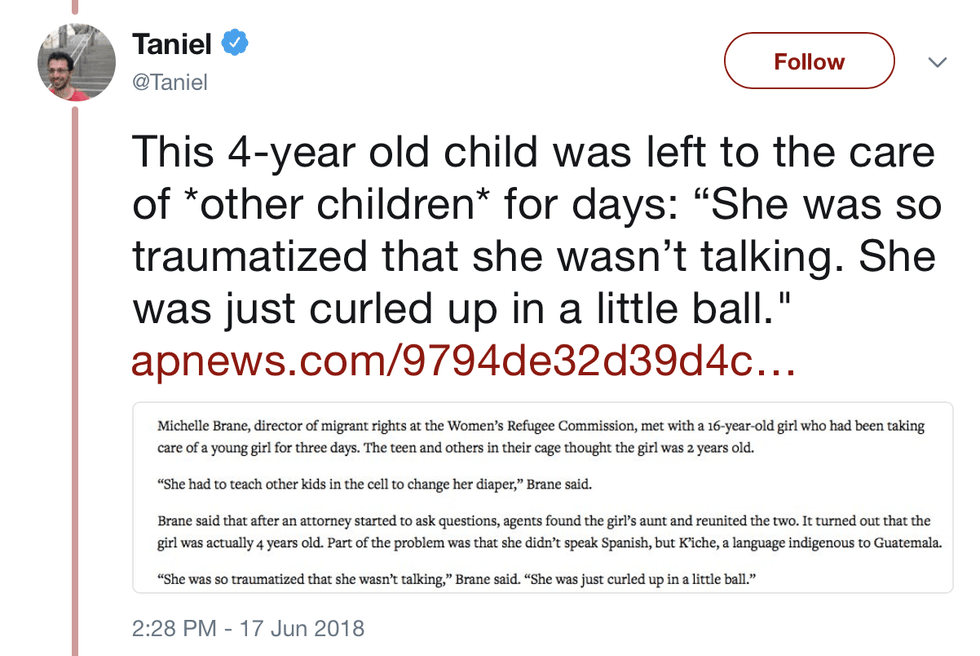Open the Taniel display name link
980x656 pixels.
click(x=173, y=44)
